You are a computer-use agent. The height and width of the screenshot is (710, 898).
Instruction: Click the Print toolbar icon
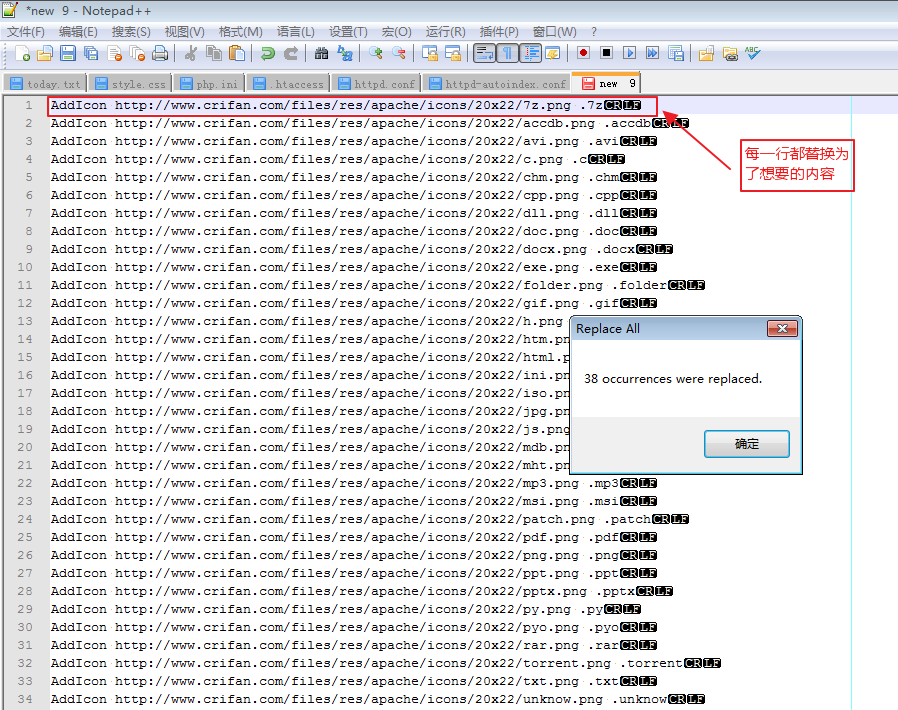click(160, 53)
